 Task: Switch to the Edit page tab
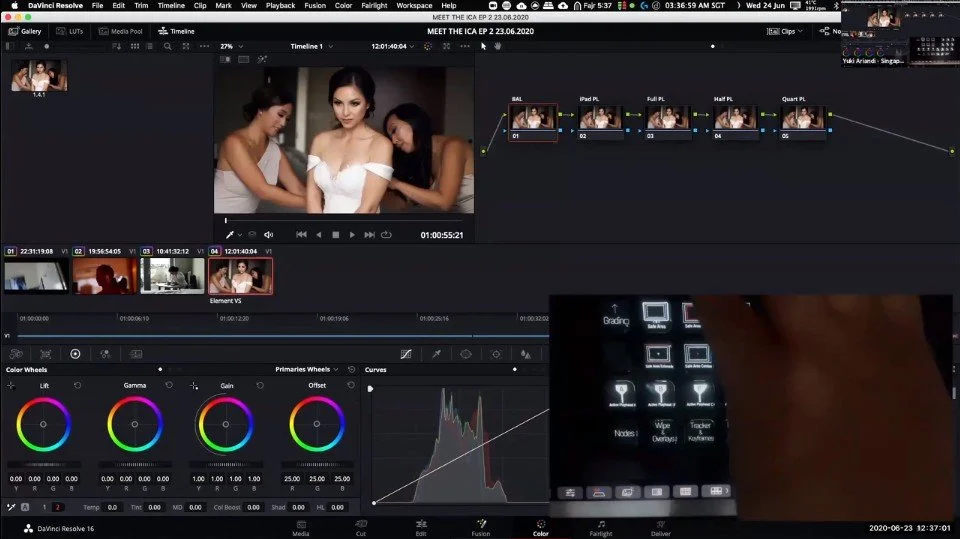pos(421,528)
